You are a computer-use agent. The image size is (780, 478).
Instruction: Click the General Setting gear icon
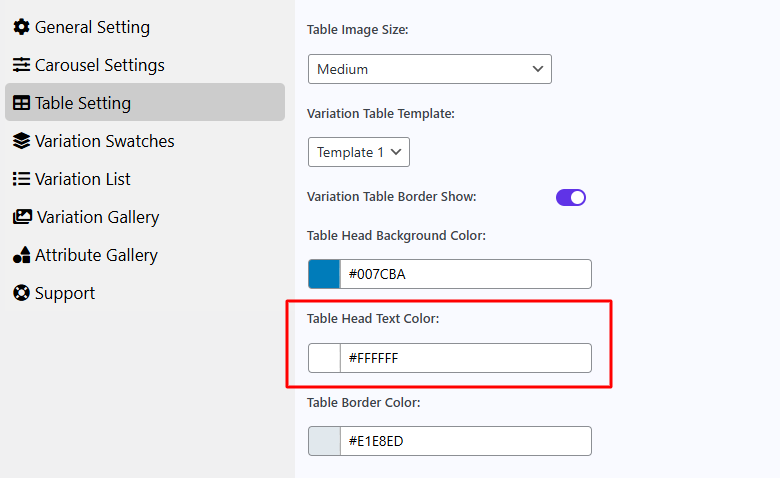pos(21,27)
